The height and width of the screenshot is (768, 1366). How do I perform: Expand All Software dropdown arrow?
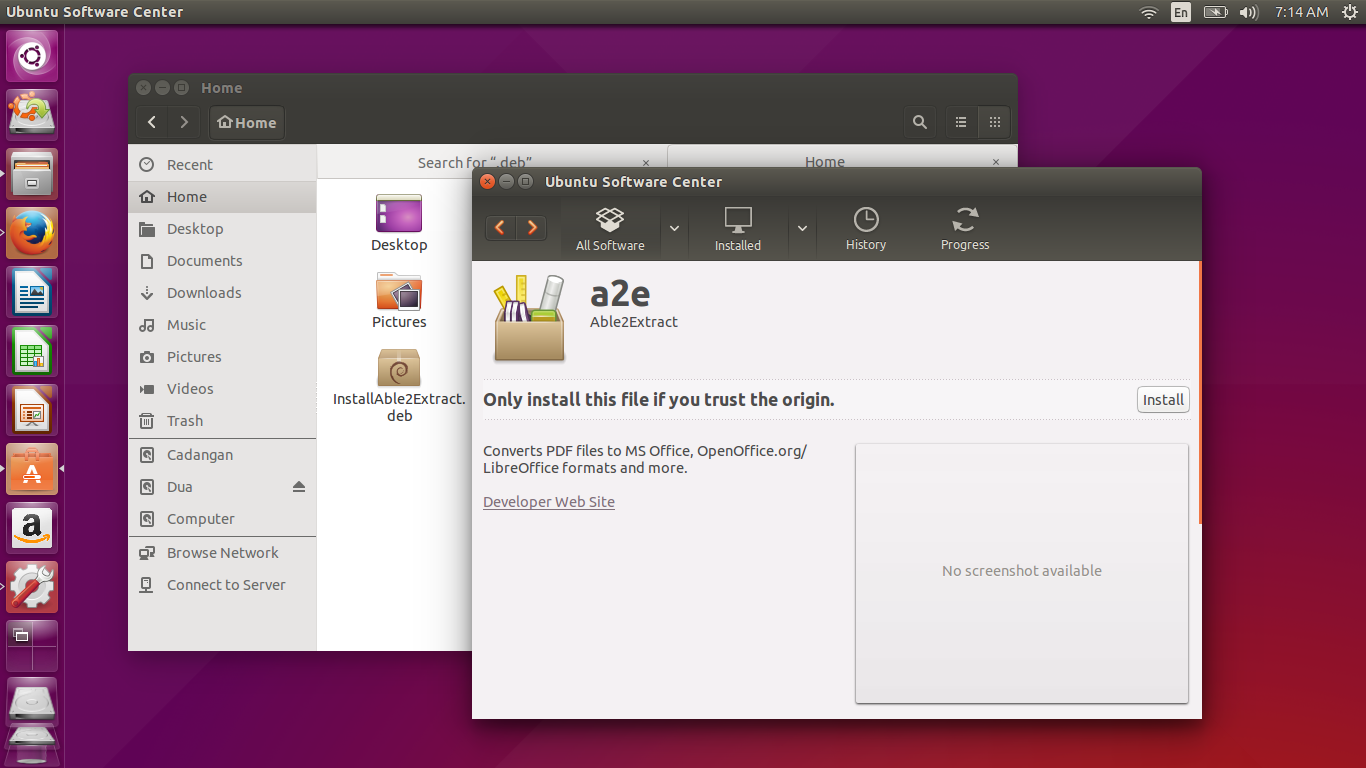coord(674,228)
